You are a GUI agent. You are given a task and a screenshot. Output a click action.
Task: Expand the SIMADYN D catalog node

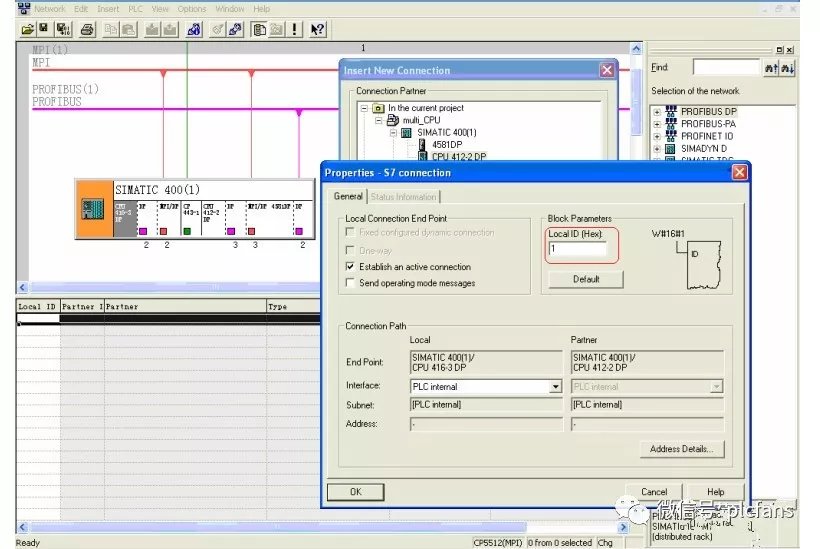[657, 149]
